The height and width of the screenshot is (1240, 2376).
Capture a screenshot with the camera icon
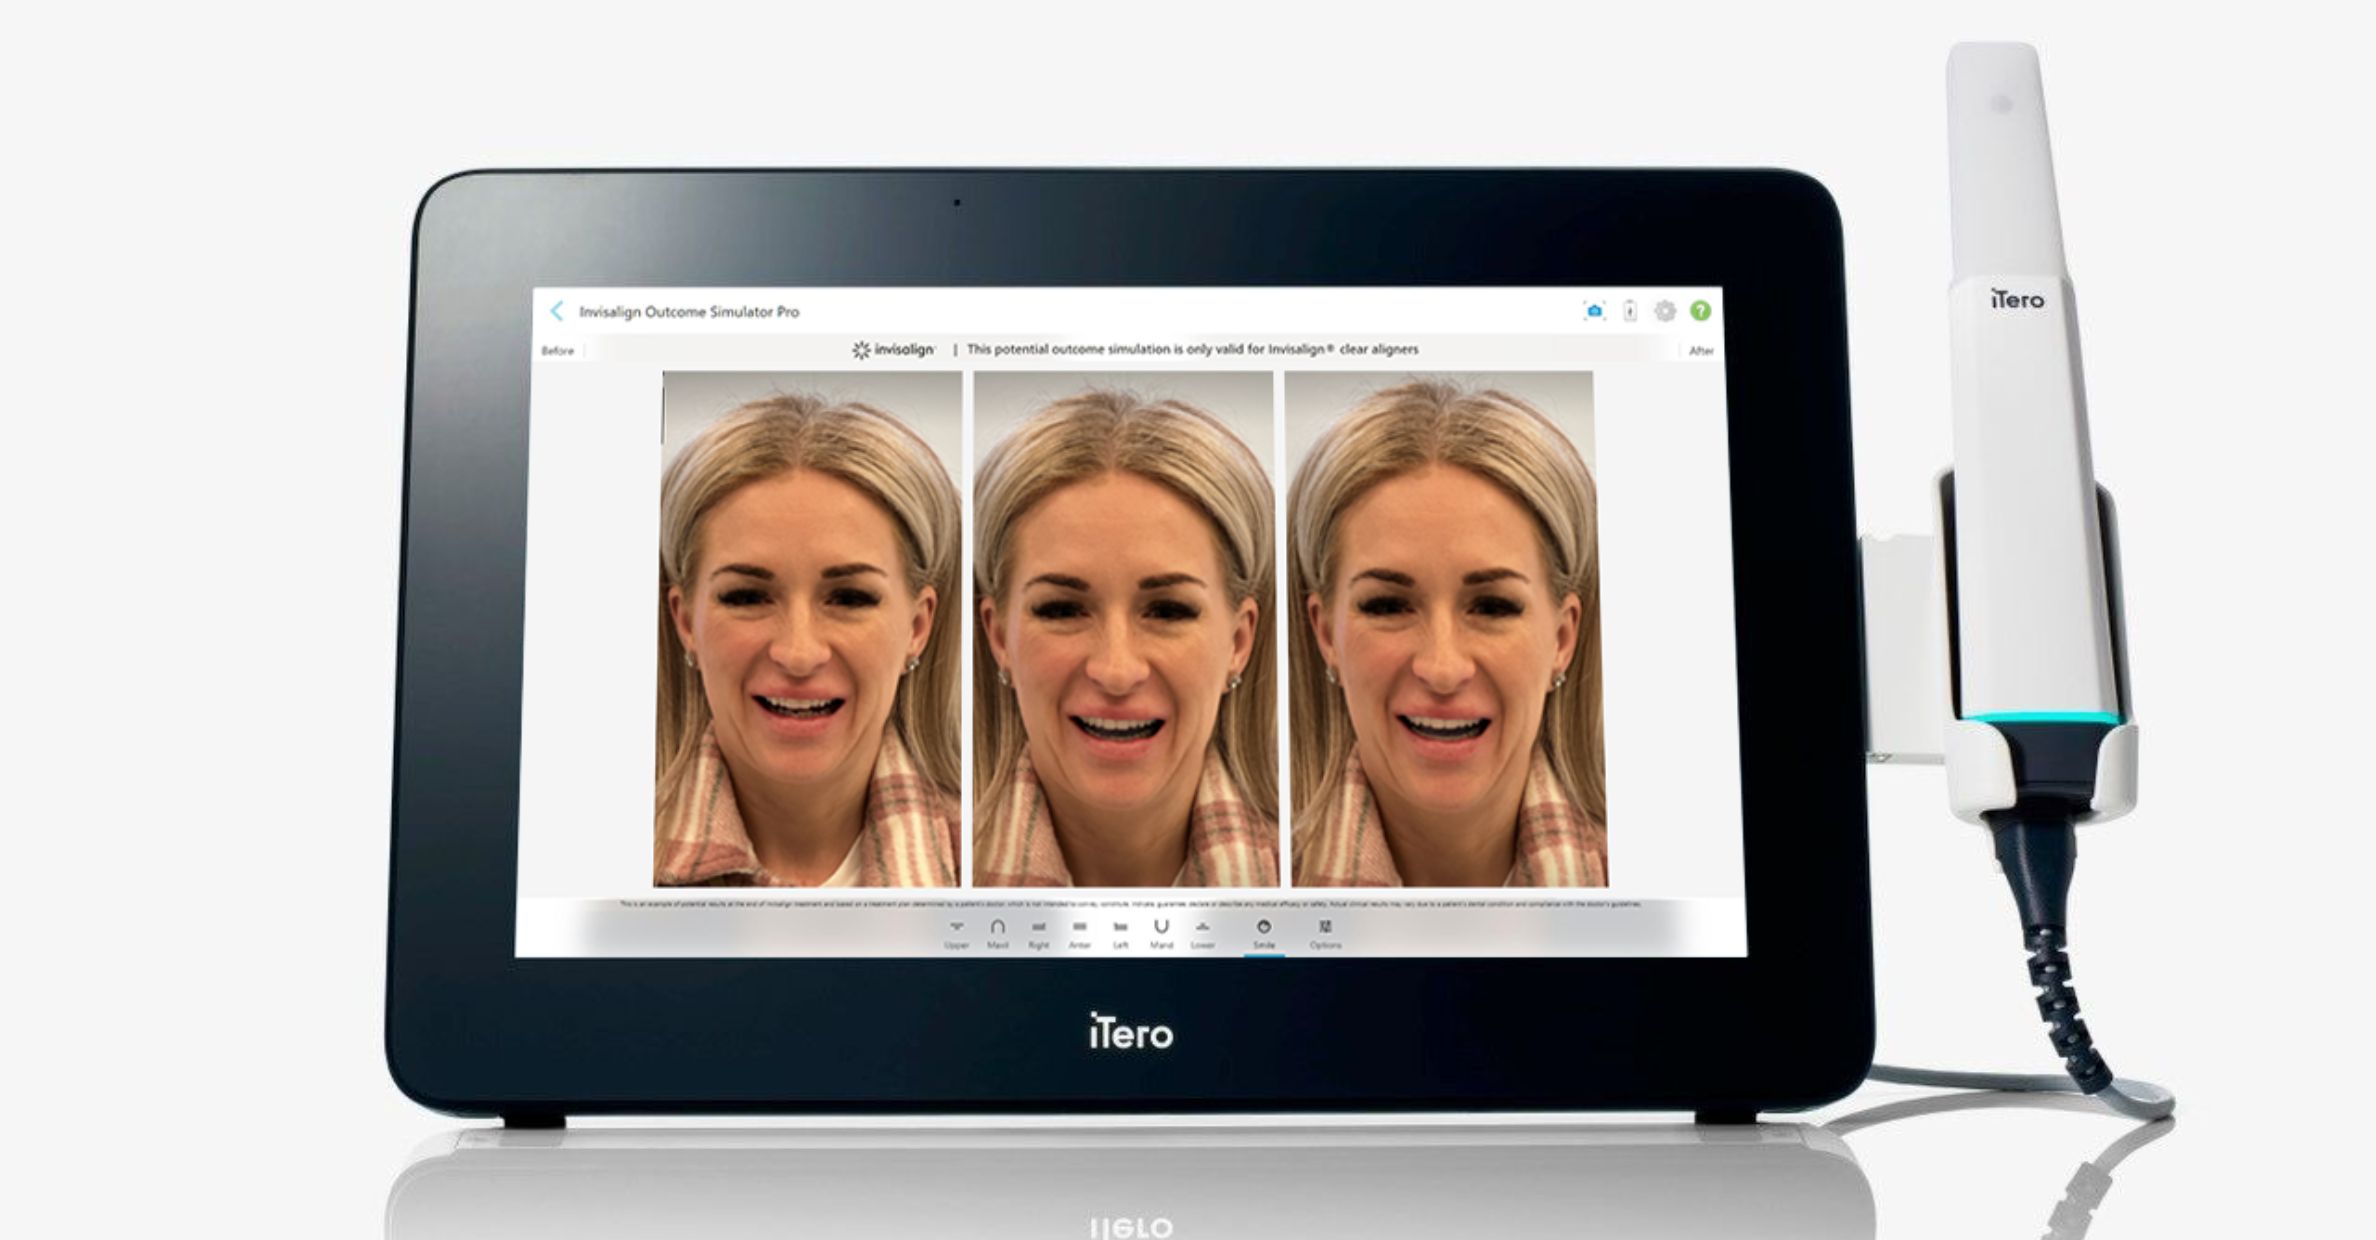click(1594, 311)
